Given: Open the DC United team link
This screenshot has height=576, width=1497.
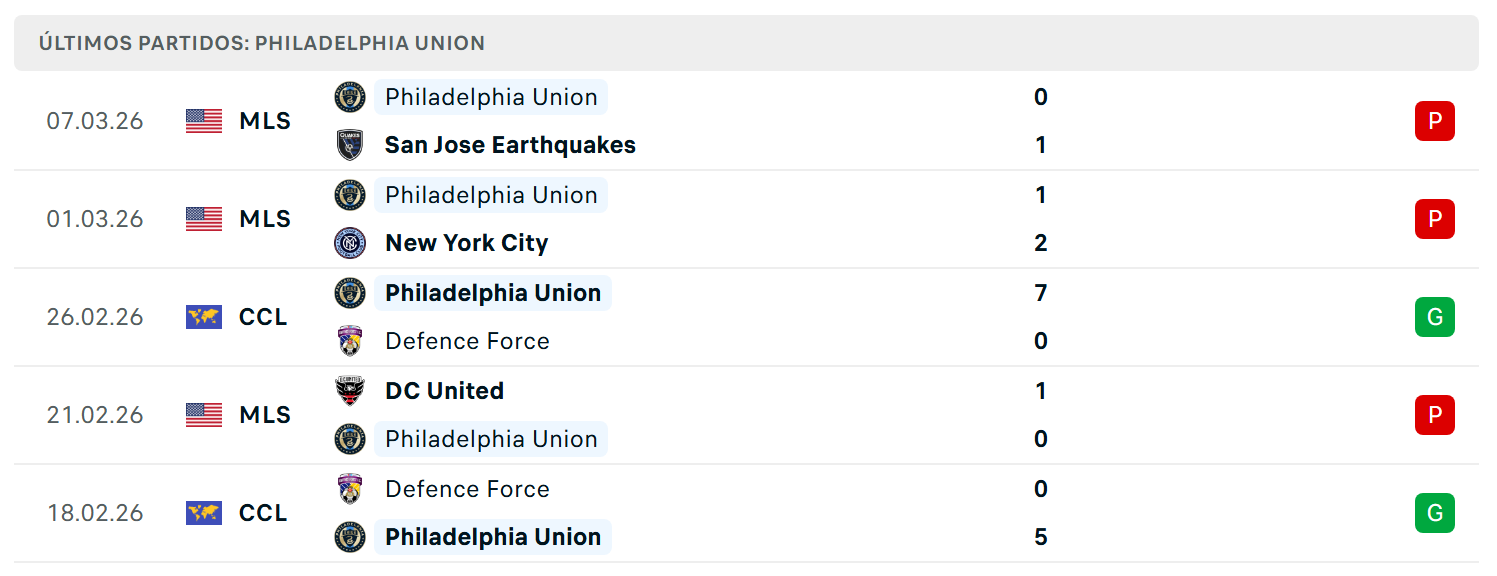Looking at the screenshot, I should tap(444, 391).
